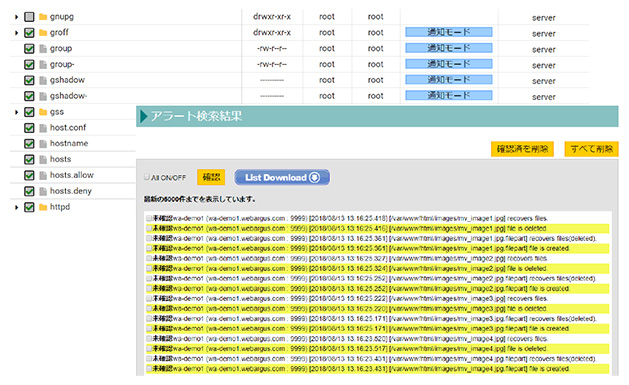Select the mv_image1.jpg file is deleted alert checkbox
This screenshot has width=629, height=385.
pos(149,229)
